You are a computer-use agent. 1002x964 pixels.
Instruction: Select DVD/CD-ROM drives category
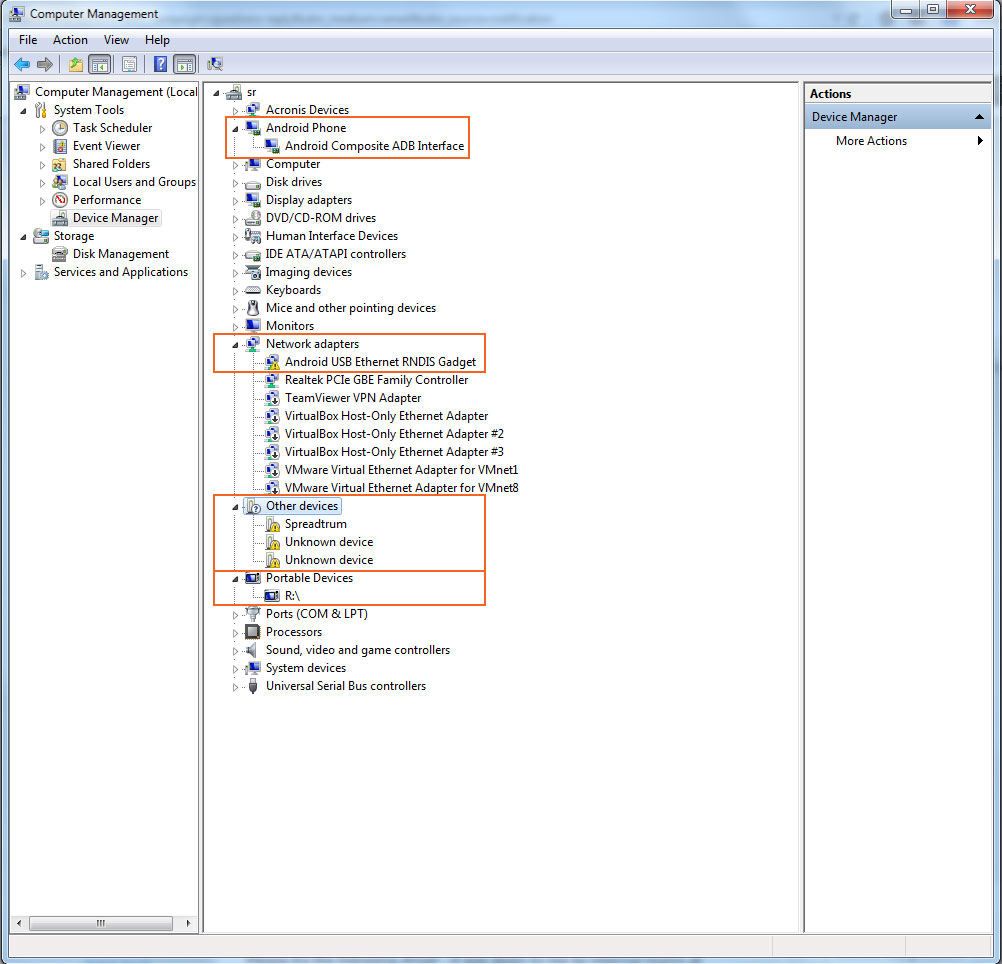click(x=321, y=218)
